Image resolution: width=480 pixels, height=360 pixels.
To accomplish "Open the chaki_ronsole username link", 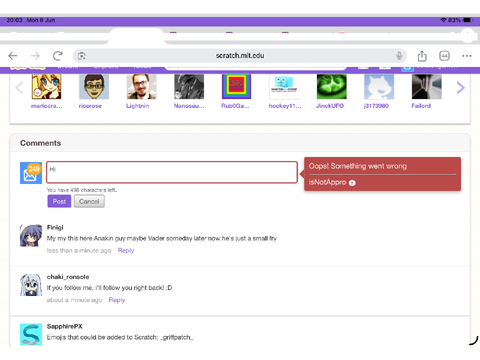I will [x=68, y=277].
